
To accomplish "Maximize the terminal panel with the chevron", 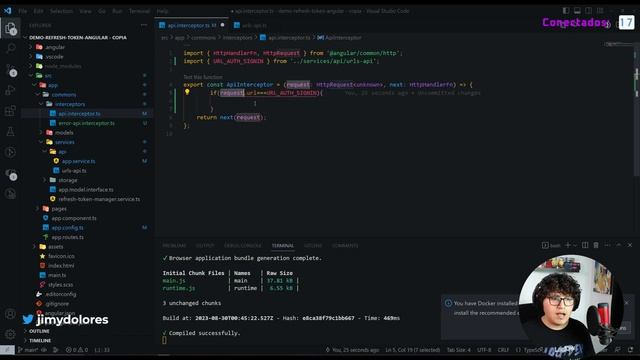I will point(618,245).
